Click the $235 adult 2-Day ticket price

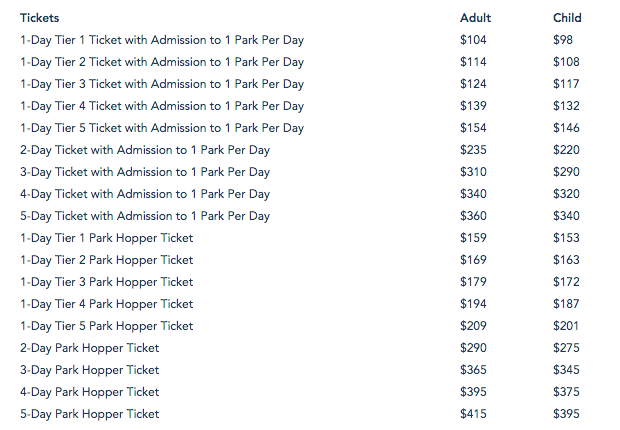(x=474, y=150)
